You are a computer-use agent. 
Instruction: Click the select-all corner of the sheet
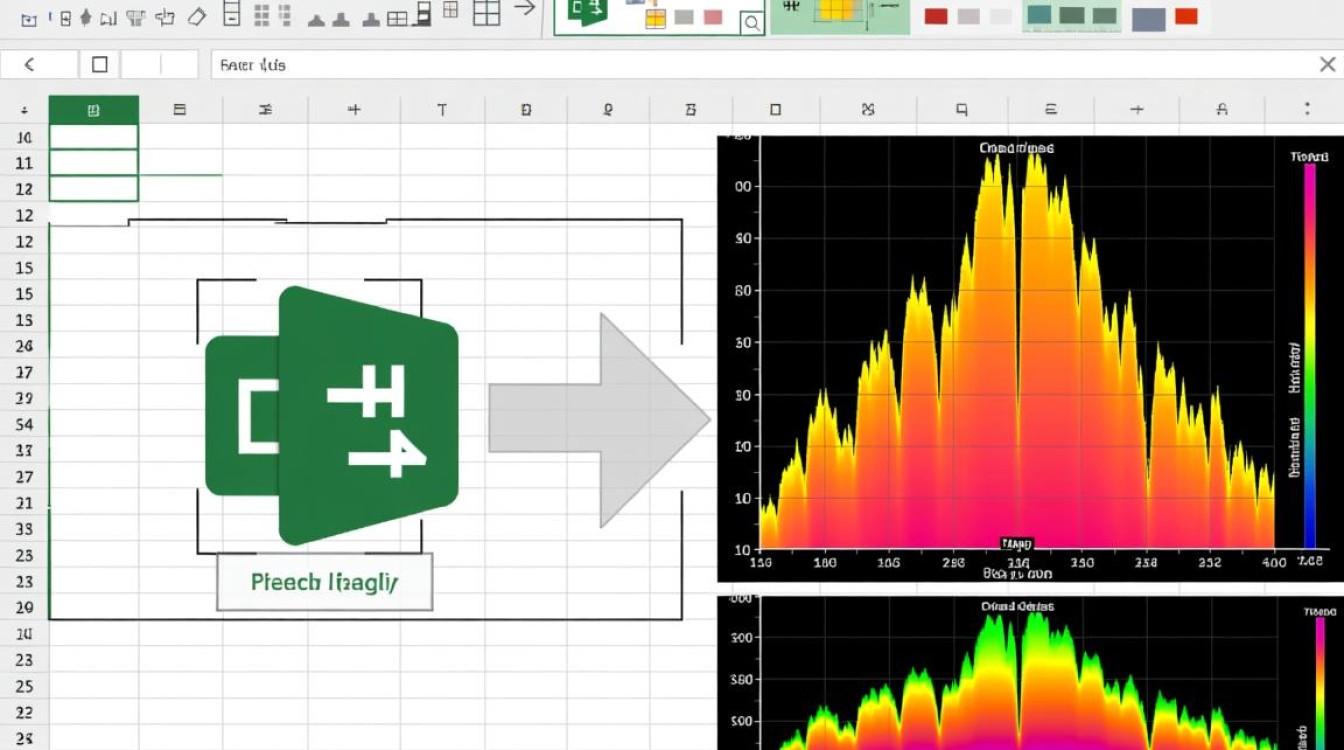24,110
